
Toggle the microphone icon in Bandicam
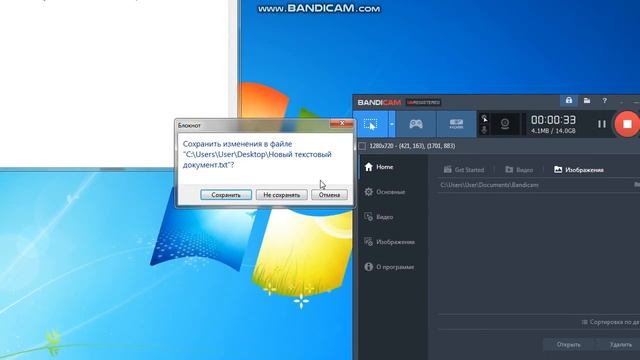484,130
